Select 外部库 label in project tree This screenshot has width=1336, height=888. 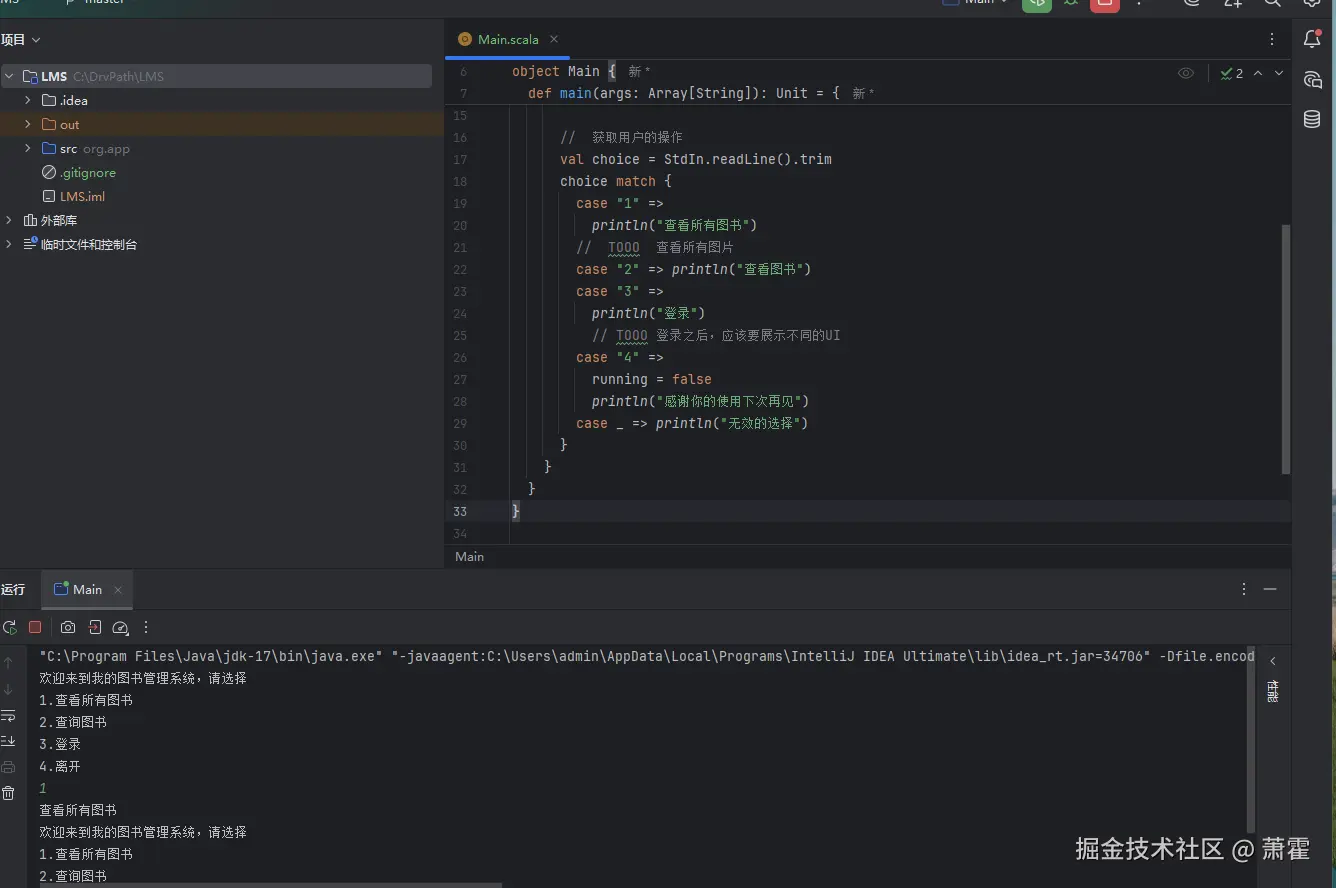(x=59, y=220)
